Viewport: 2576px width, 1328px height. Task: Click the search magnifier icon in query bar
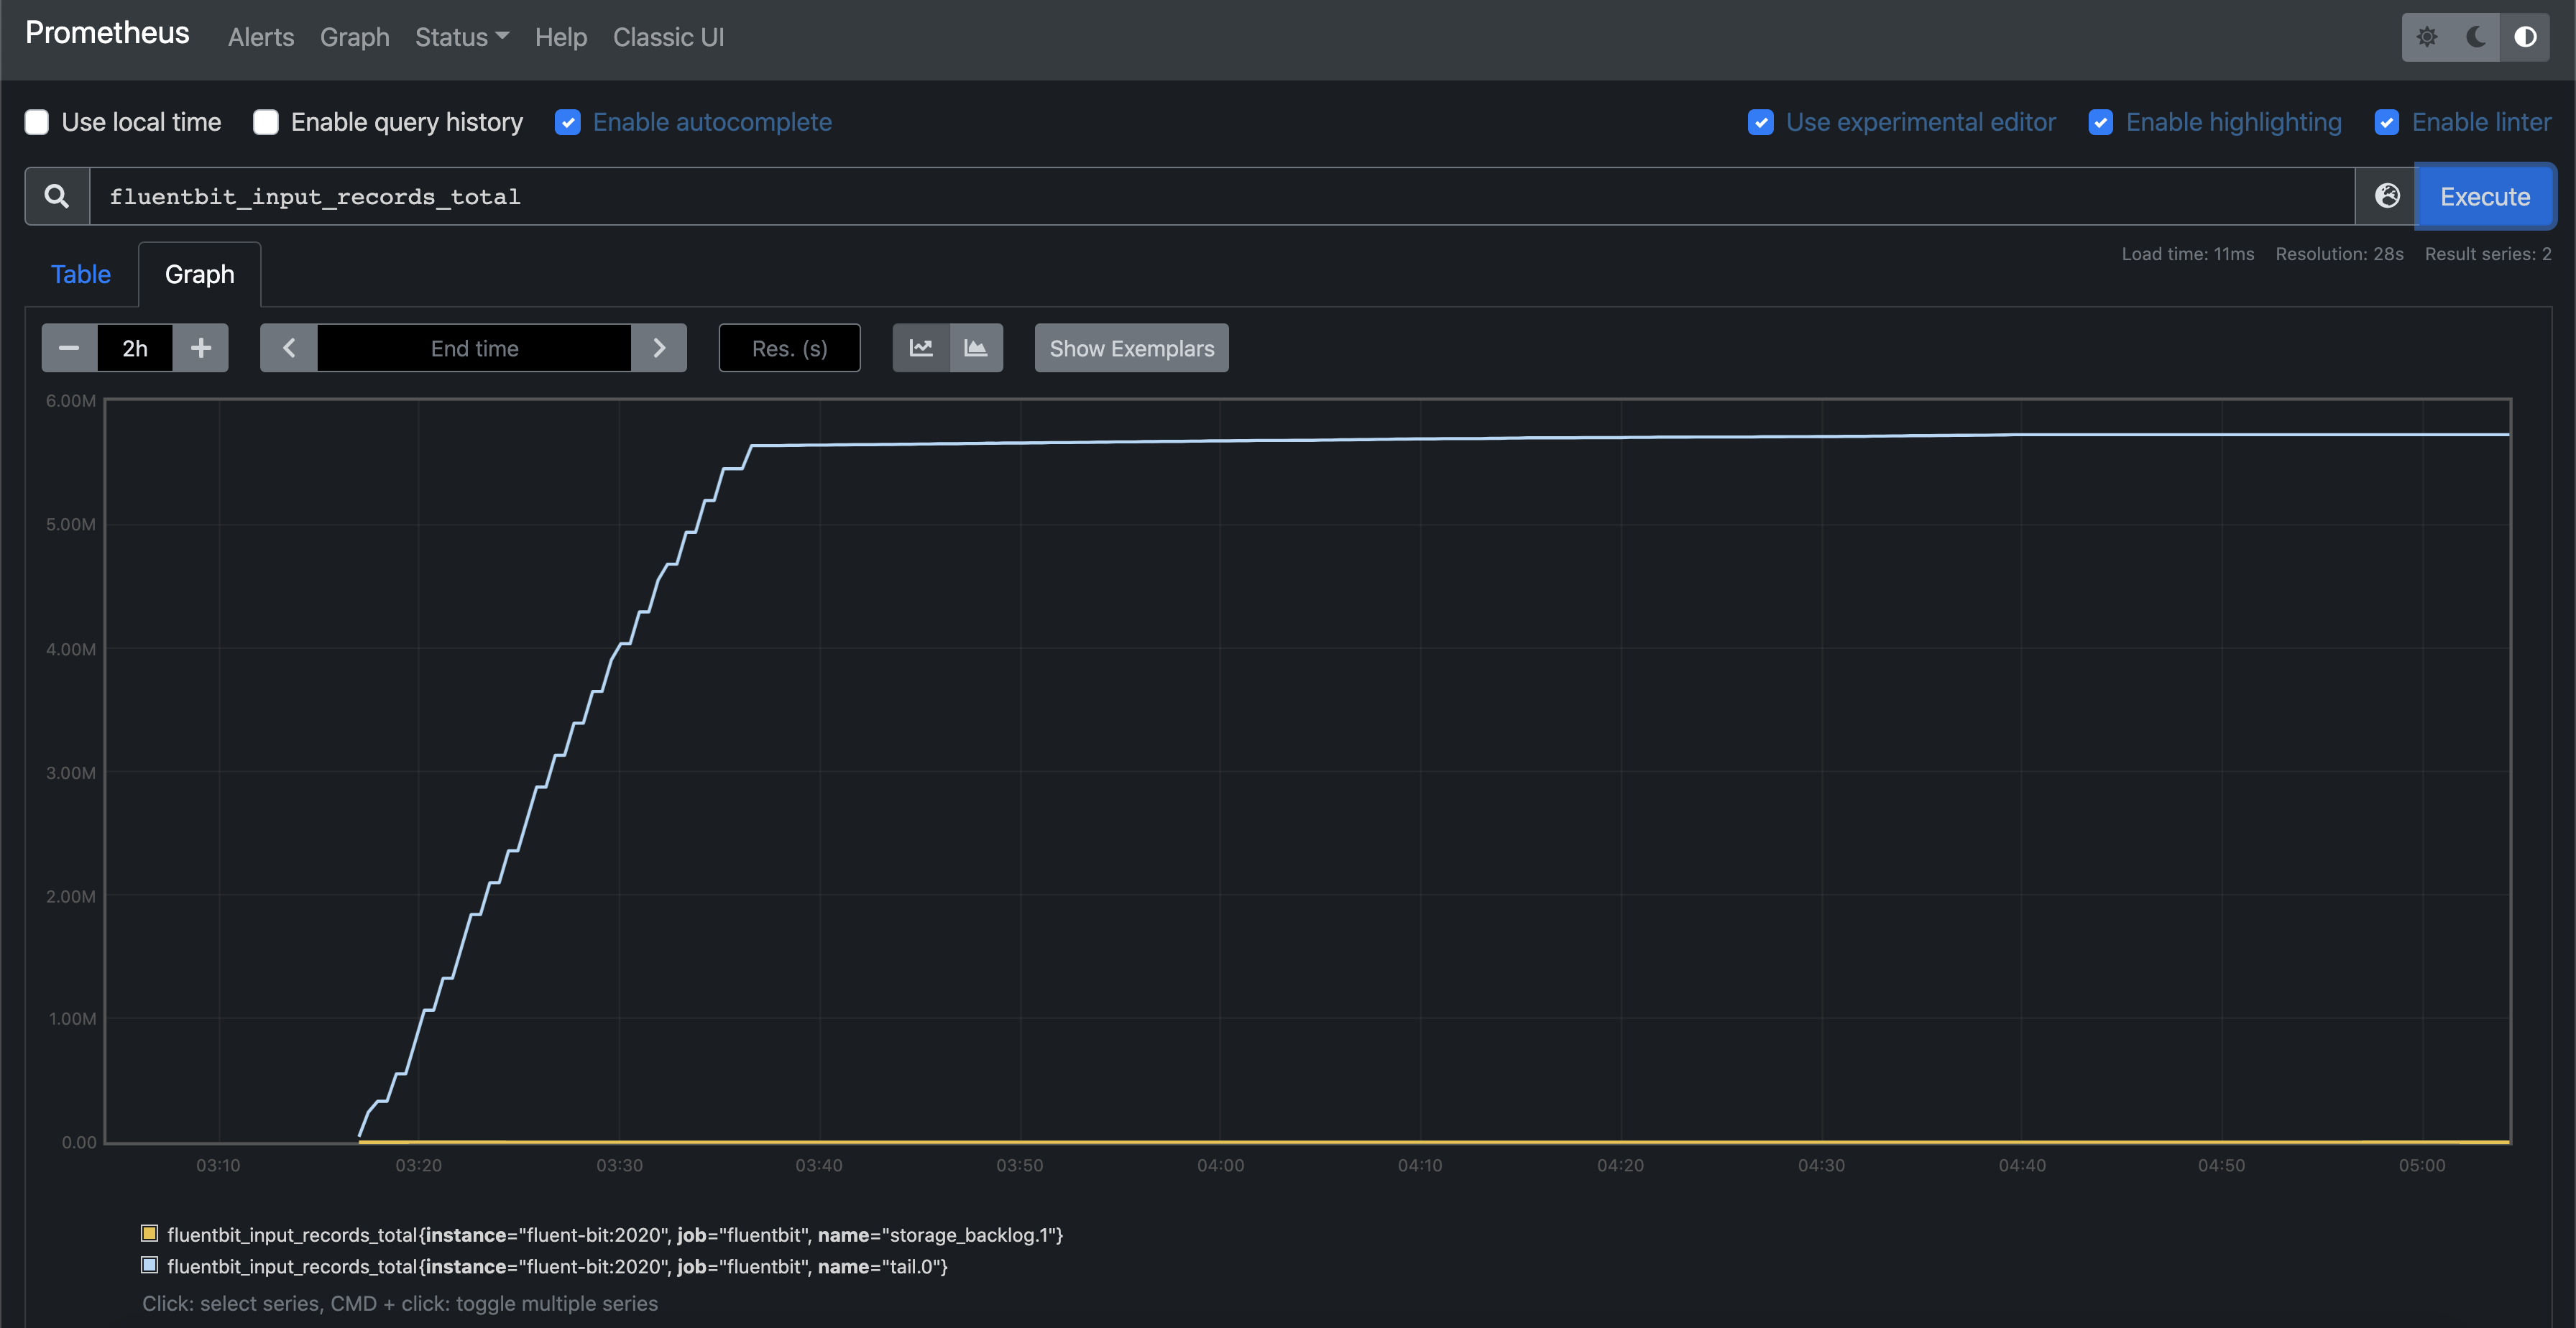click(56, 195)
